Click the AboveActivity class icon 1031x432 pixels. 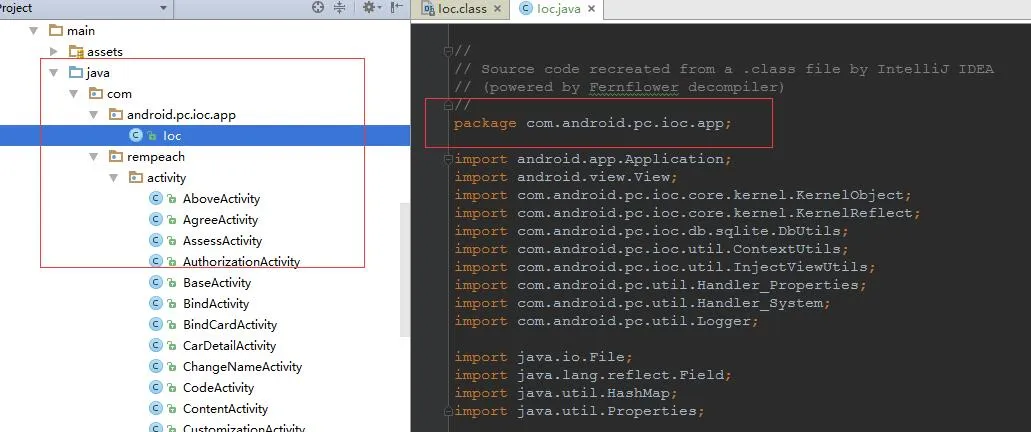click(x=156, y=199)
